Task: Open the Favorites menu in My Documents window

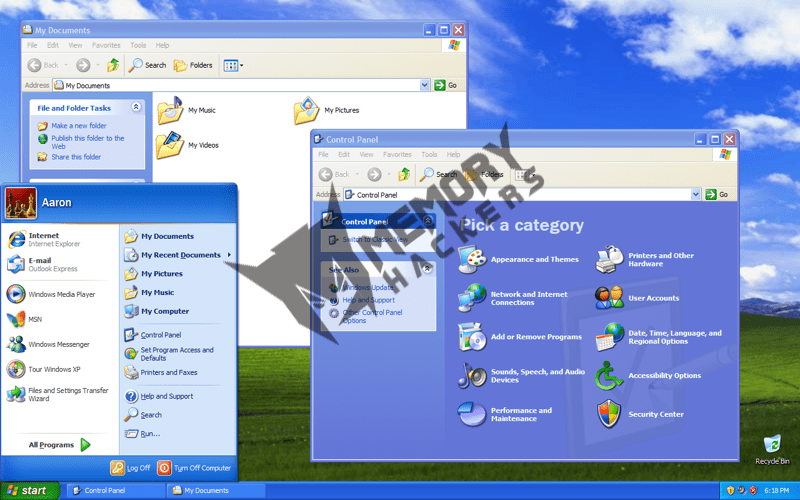Action: (106, 45)
